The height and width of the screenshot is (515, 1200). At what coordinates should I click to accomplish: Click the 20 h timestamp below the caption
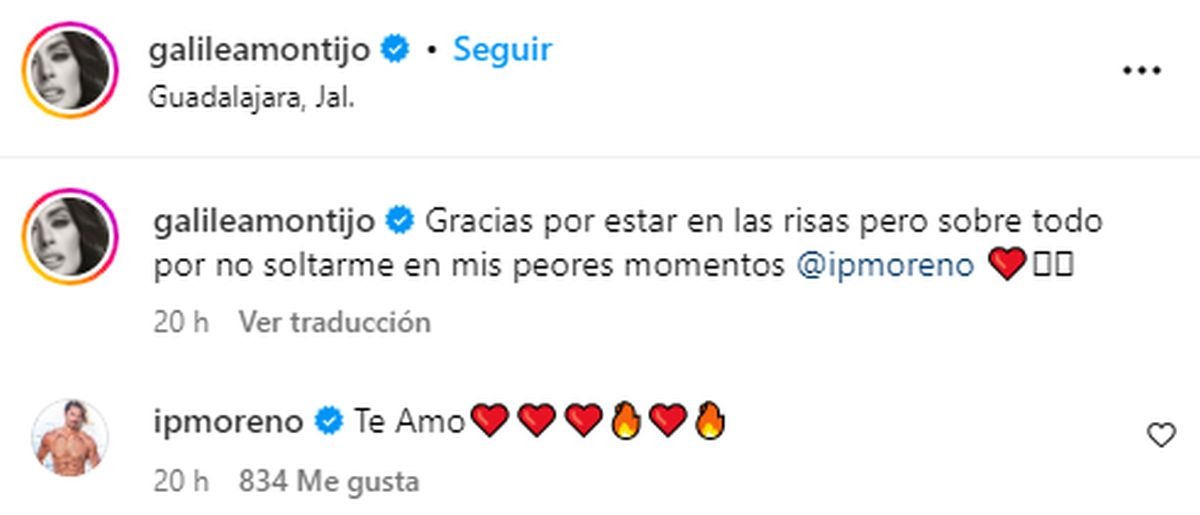point(180,323)
